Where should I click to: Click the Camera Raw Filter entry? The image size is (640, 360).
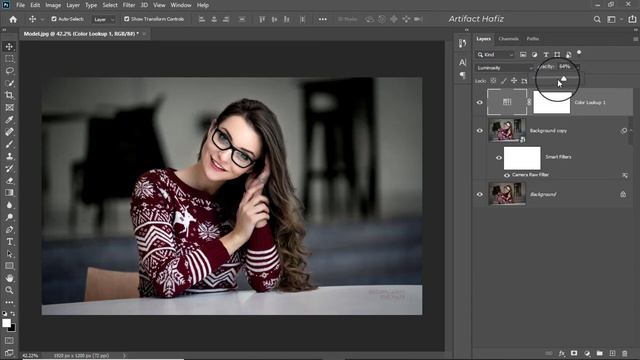tap(530, 175)
